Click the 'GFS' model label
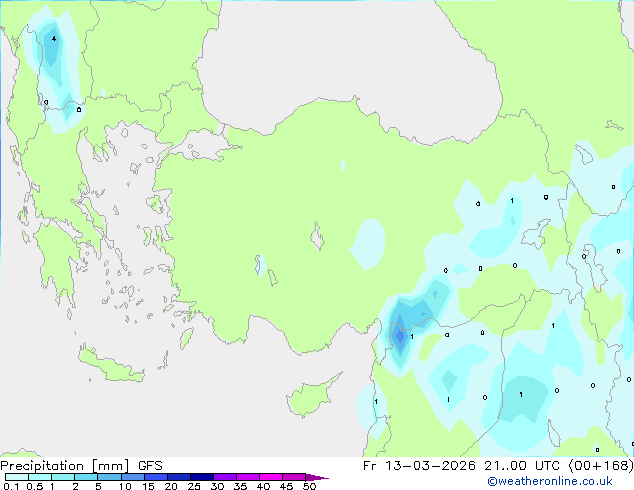The image size is (634, 490). (x=150, y=466)
